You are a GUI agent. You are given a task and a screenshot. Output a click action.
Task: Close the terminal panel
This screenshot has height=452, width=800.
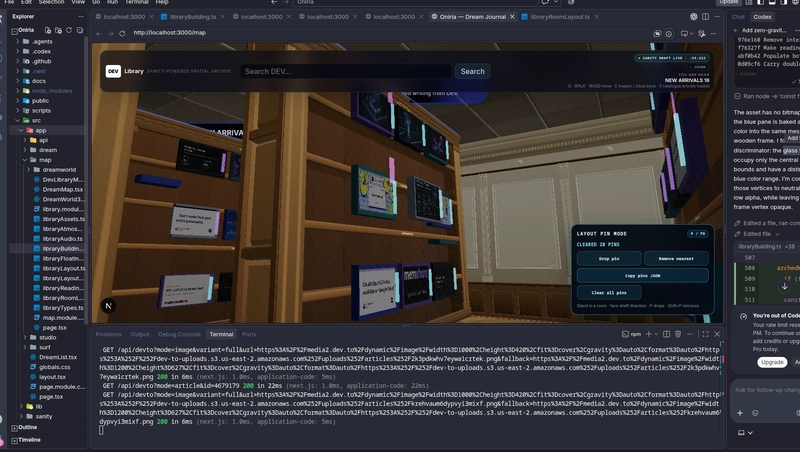click(717, 334)
